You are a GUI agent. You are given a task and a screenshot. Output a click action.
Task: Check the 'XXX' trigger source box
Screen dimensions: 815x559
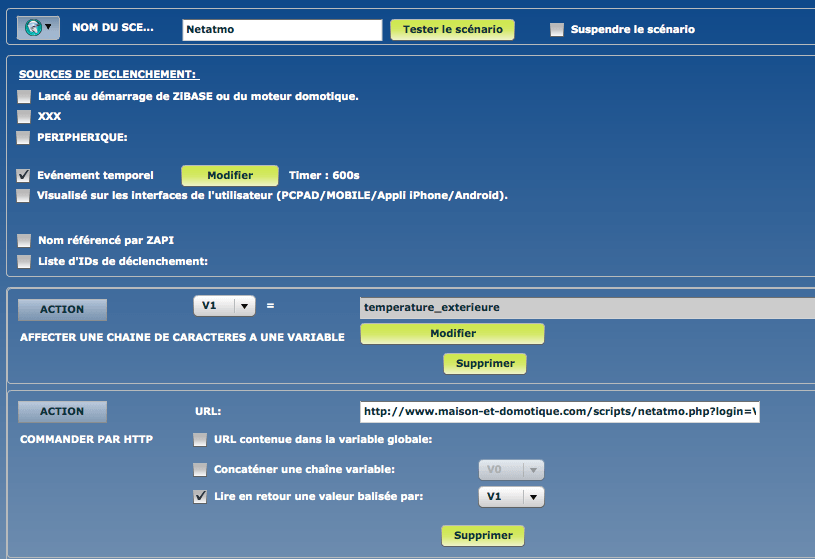pos(24,116)
